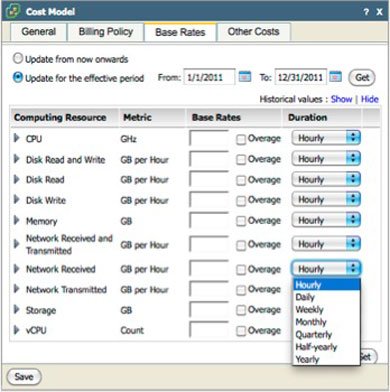
Task: Click the Computing Resource column header
Action: point(64,117)
